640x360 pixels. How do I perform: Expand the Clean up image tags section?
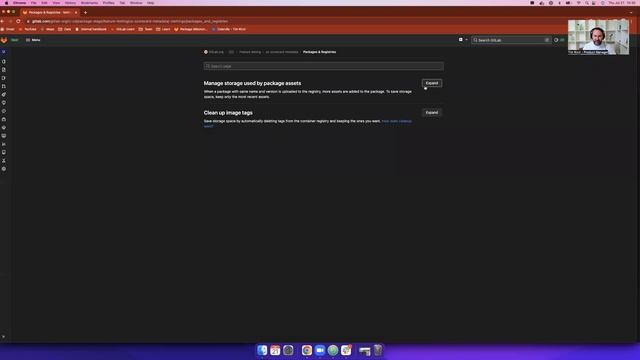pyautogui.click(x=431, y=113)
